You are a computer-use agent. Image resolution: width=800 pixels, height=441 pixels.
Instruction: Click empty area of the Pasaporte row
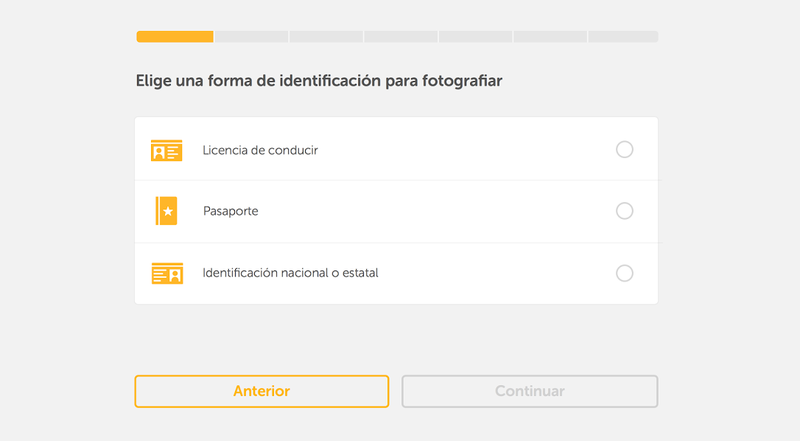(x=434, y=211)
